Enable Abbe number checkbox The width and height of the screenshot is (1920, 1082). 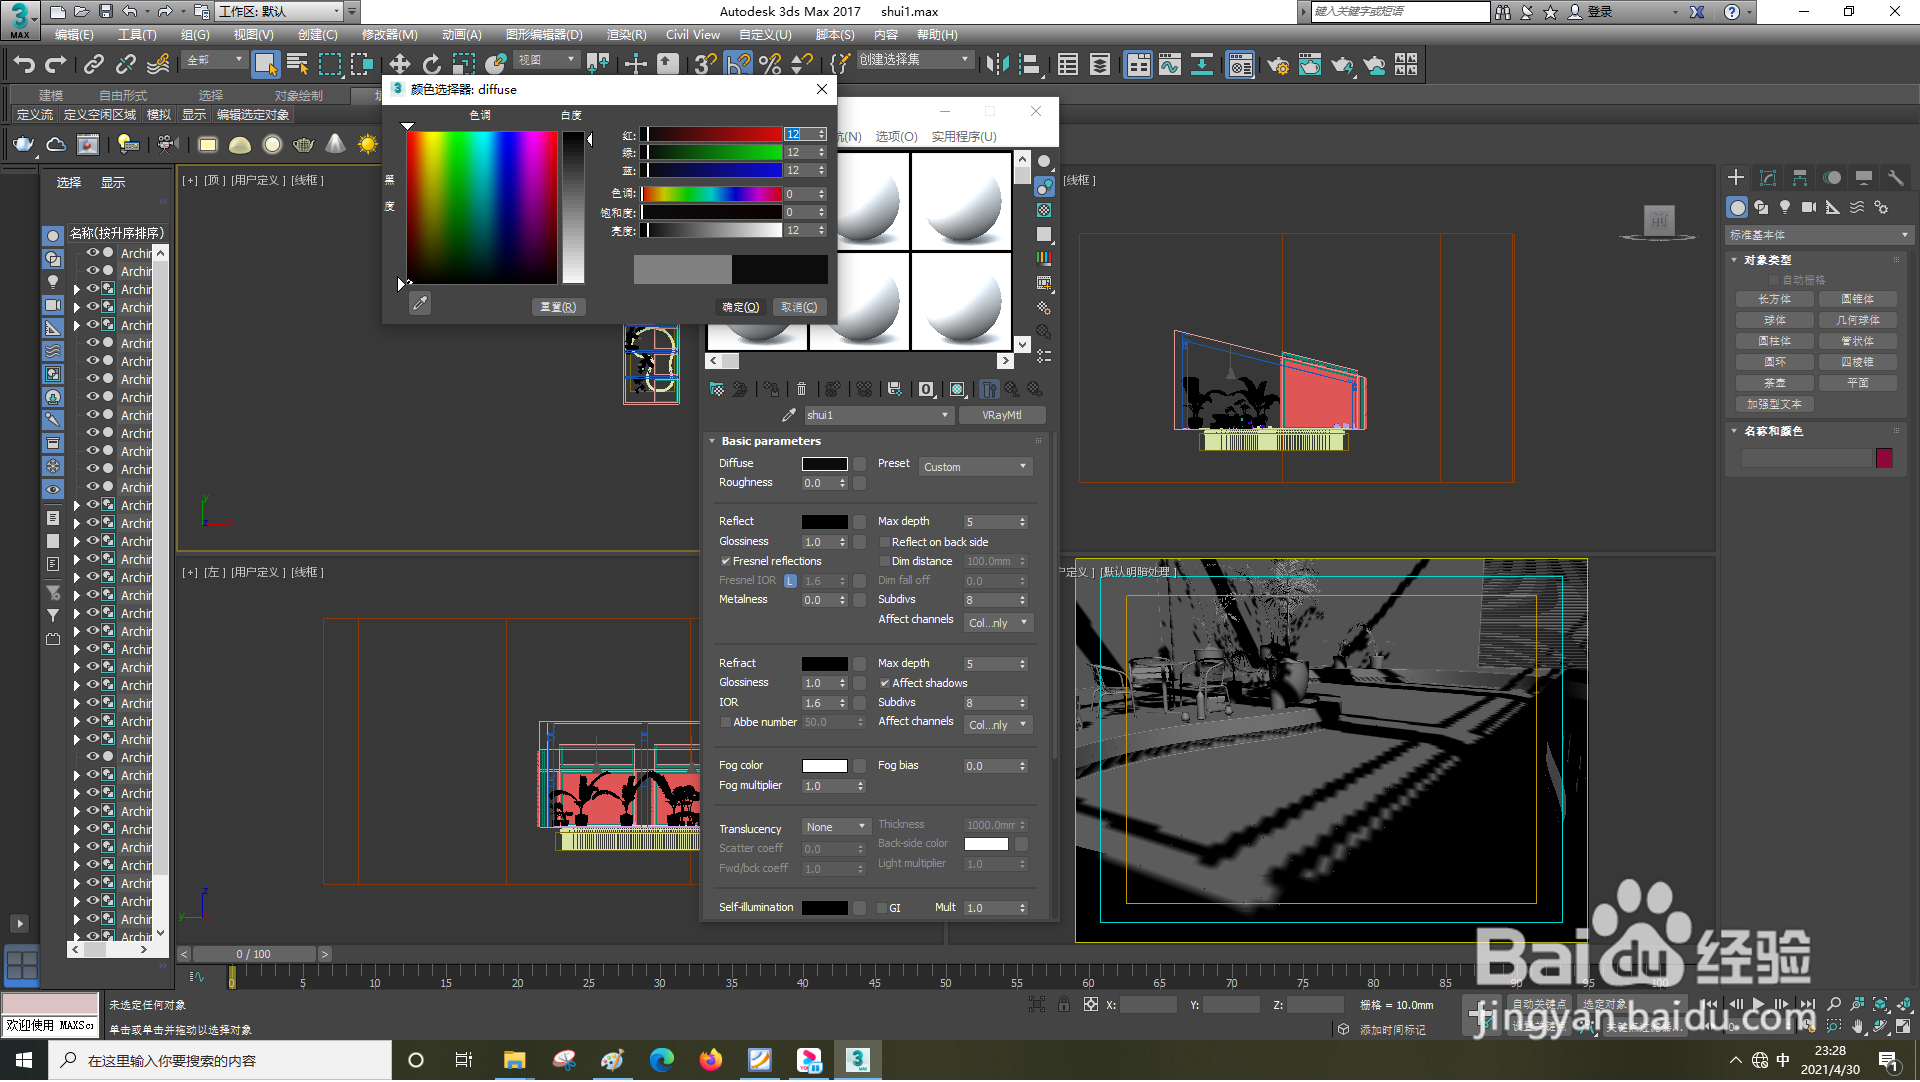(x=726, y=722)
